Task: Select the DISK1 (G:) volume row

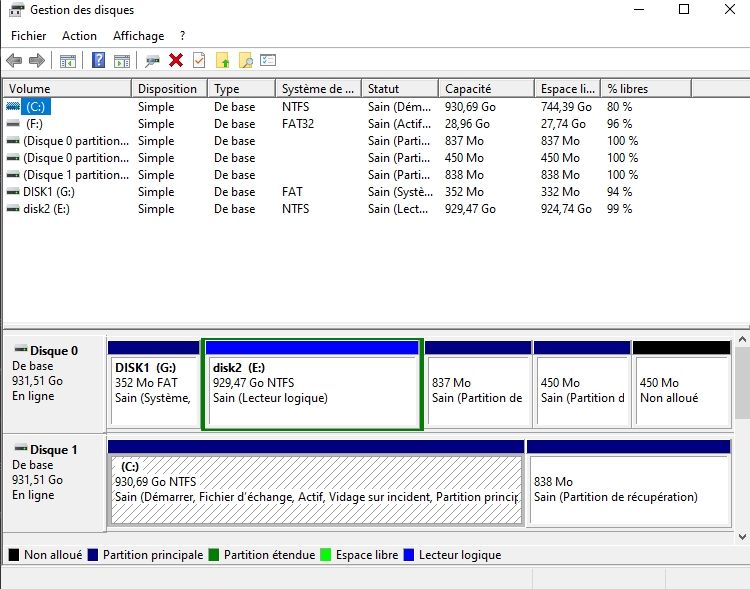Action: (348, 192)
